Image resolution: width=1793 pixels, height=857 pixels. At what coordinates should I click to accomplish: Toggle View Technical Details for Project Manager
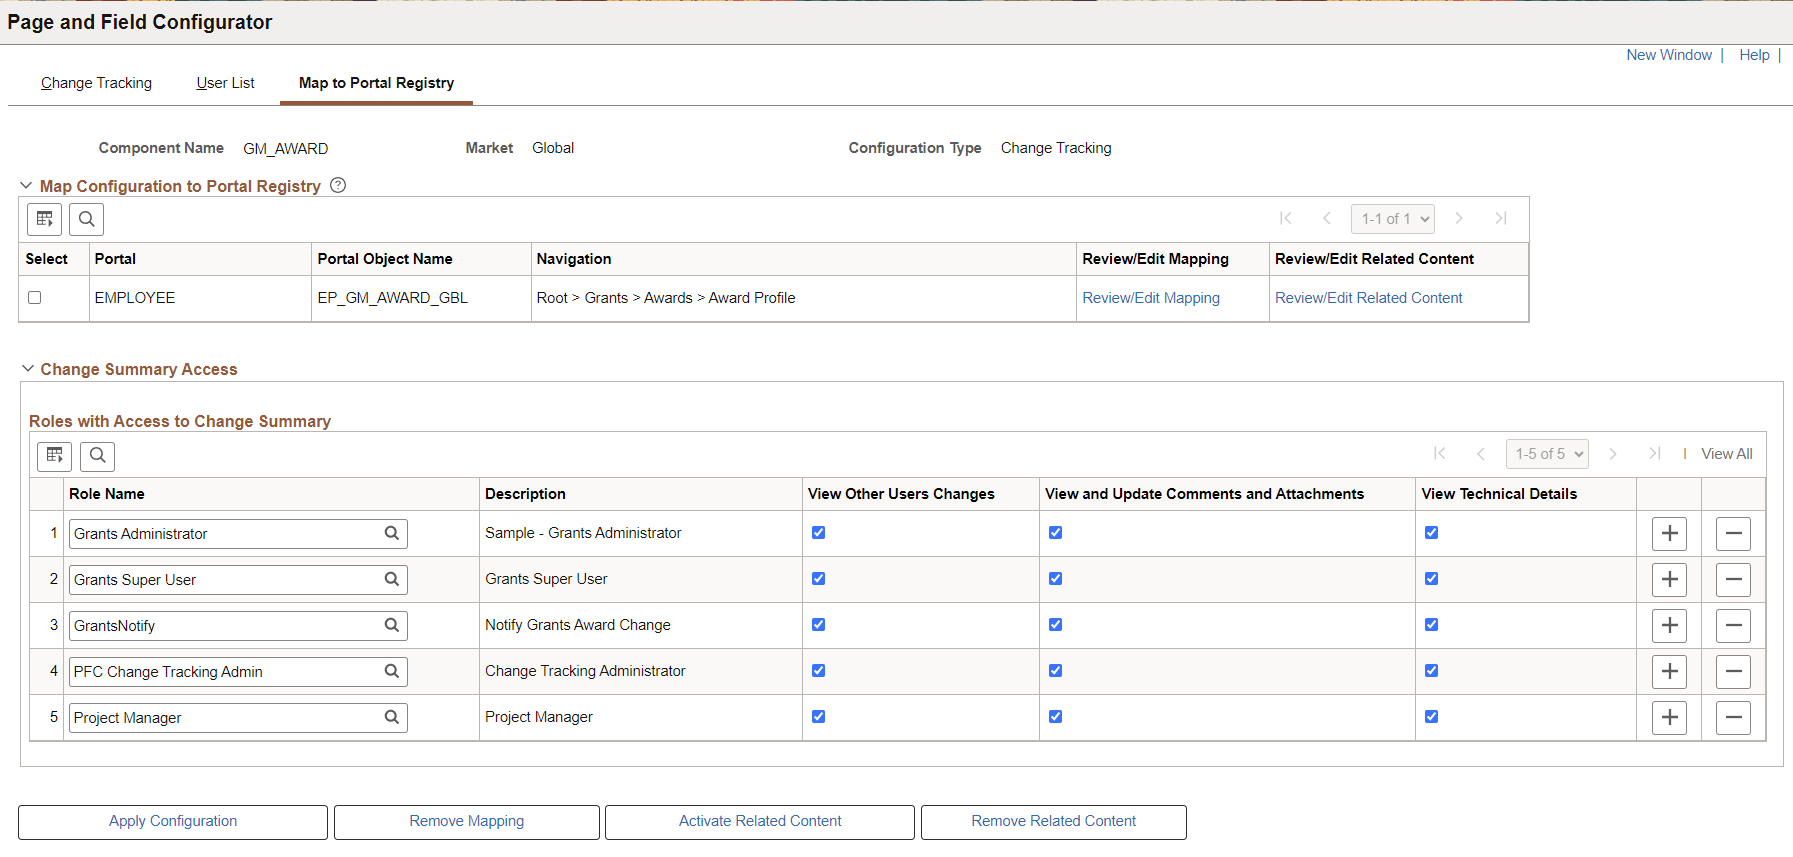[x=1431, y=717]
